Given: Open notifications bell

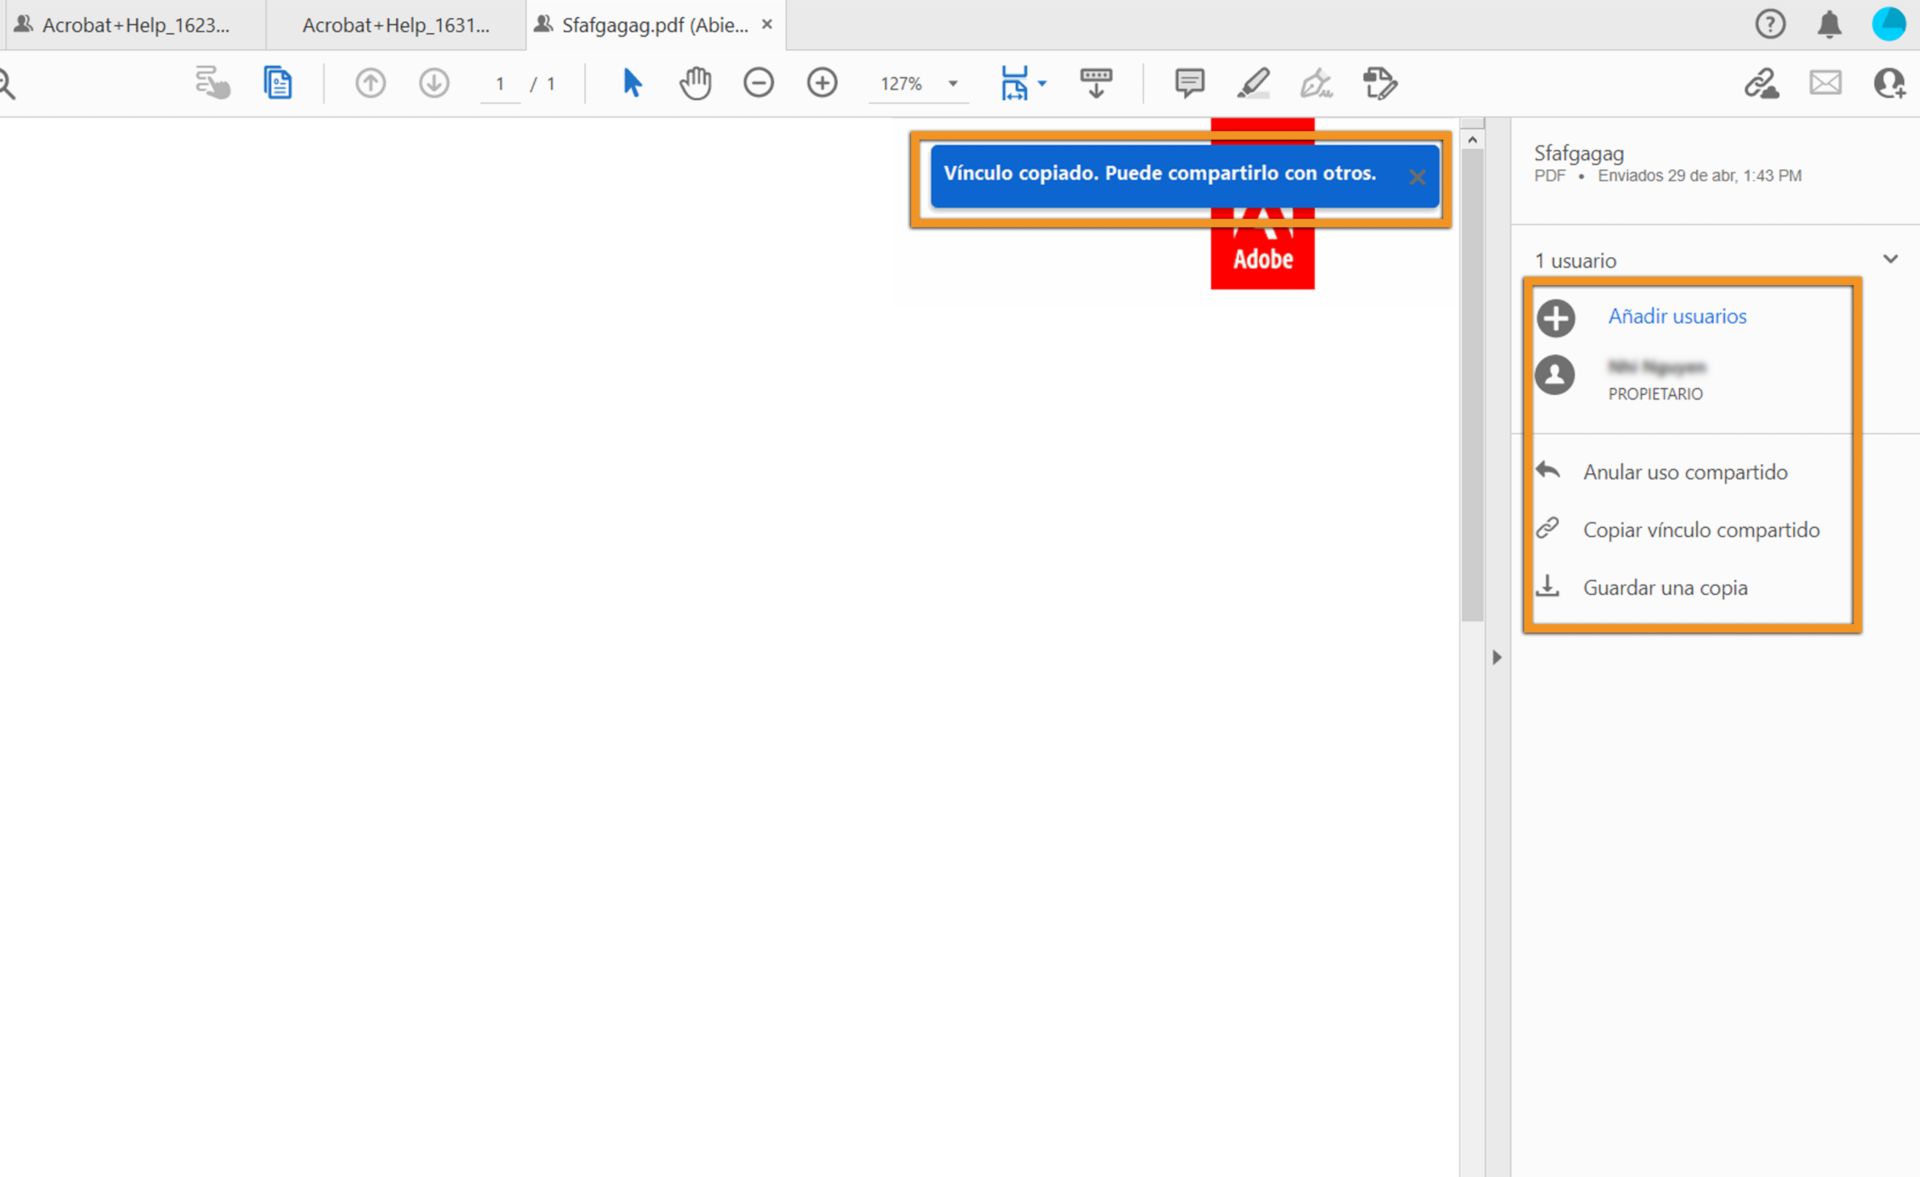Looking at the screenshot, I should click(x=1829, y=24).
